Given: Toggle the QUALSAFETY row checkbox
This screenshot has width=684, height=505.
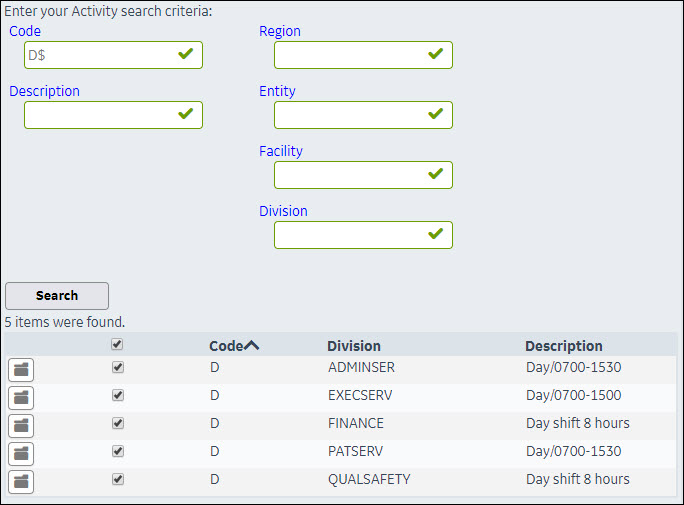Looking at the screenshot, I should [x=118, y=480].
